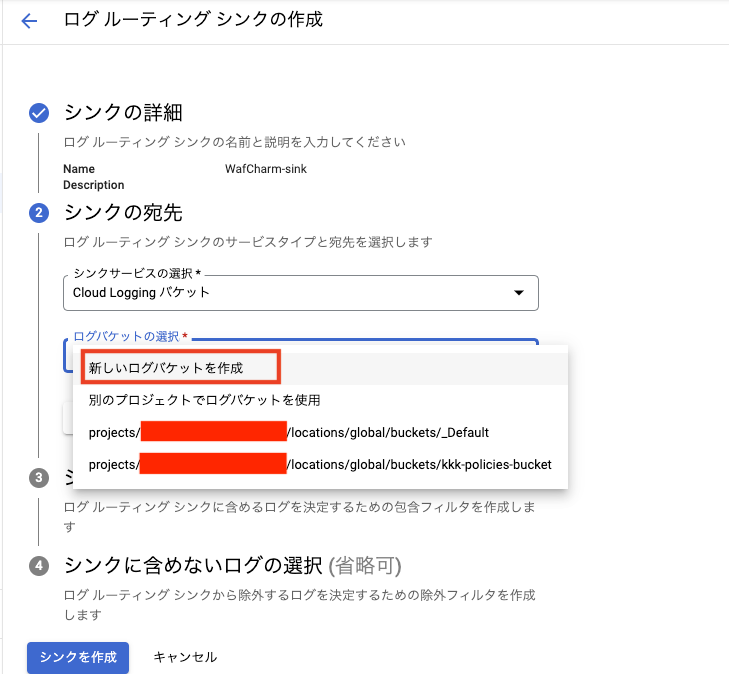Open the シンクの宛先 step heading

coord(123,212)
